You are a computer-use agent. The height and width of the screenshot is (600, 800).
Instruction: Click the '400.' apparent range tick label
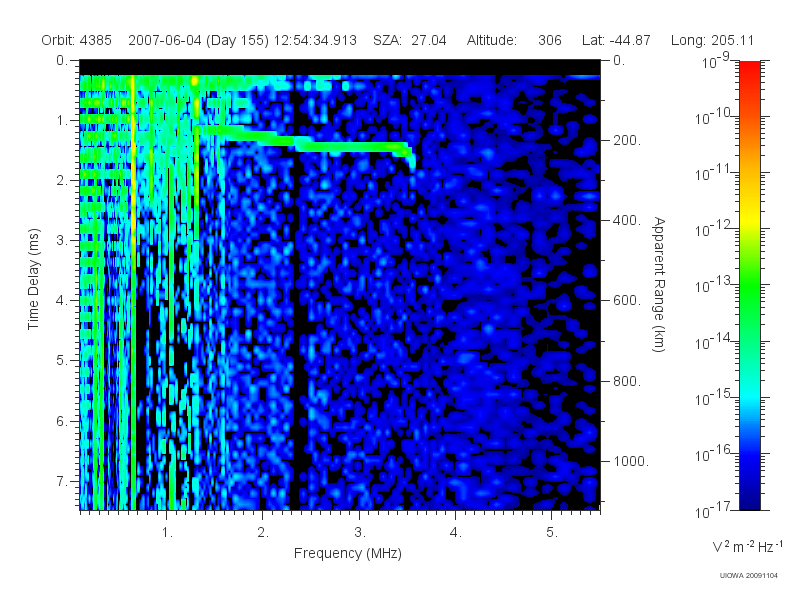coord(627,220)
